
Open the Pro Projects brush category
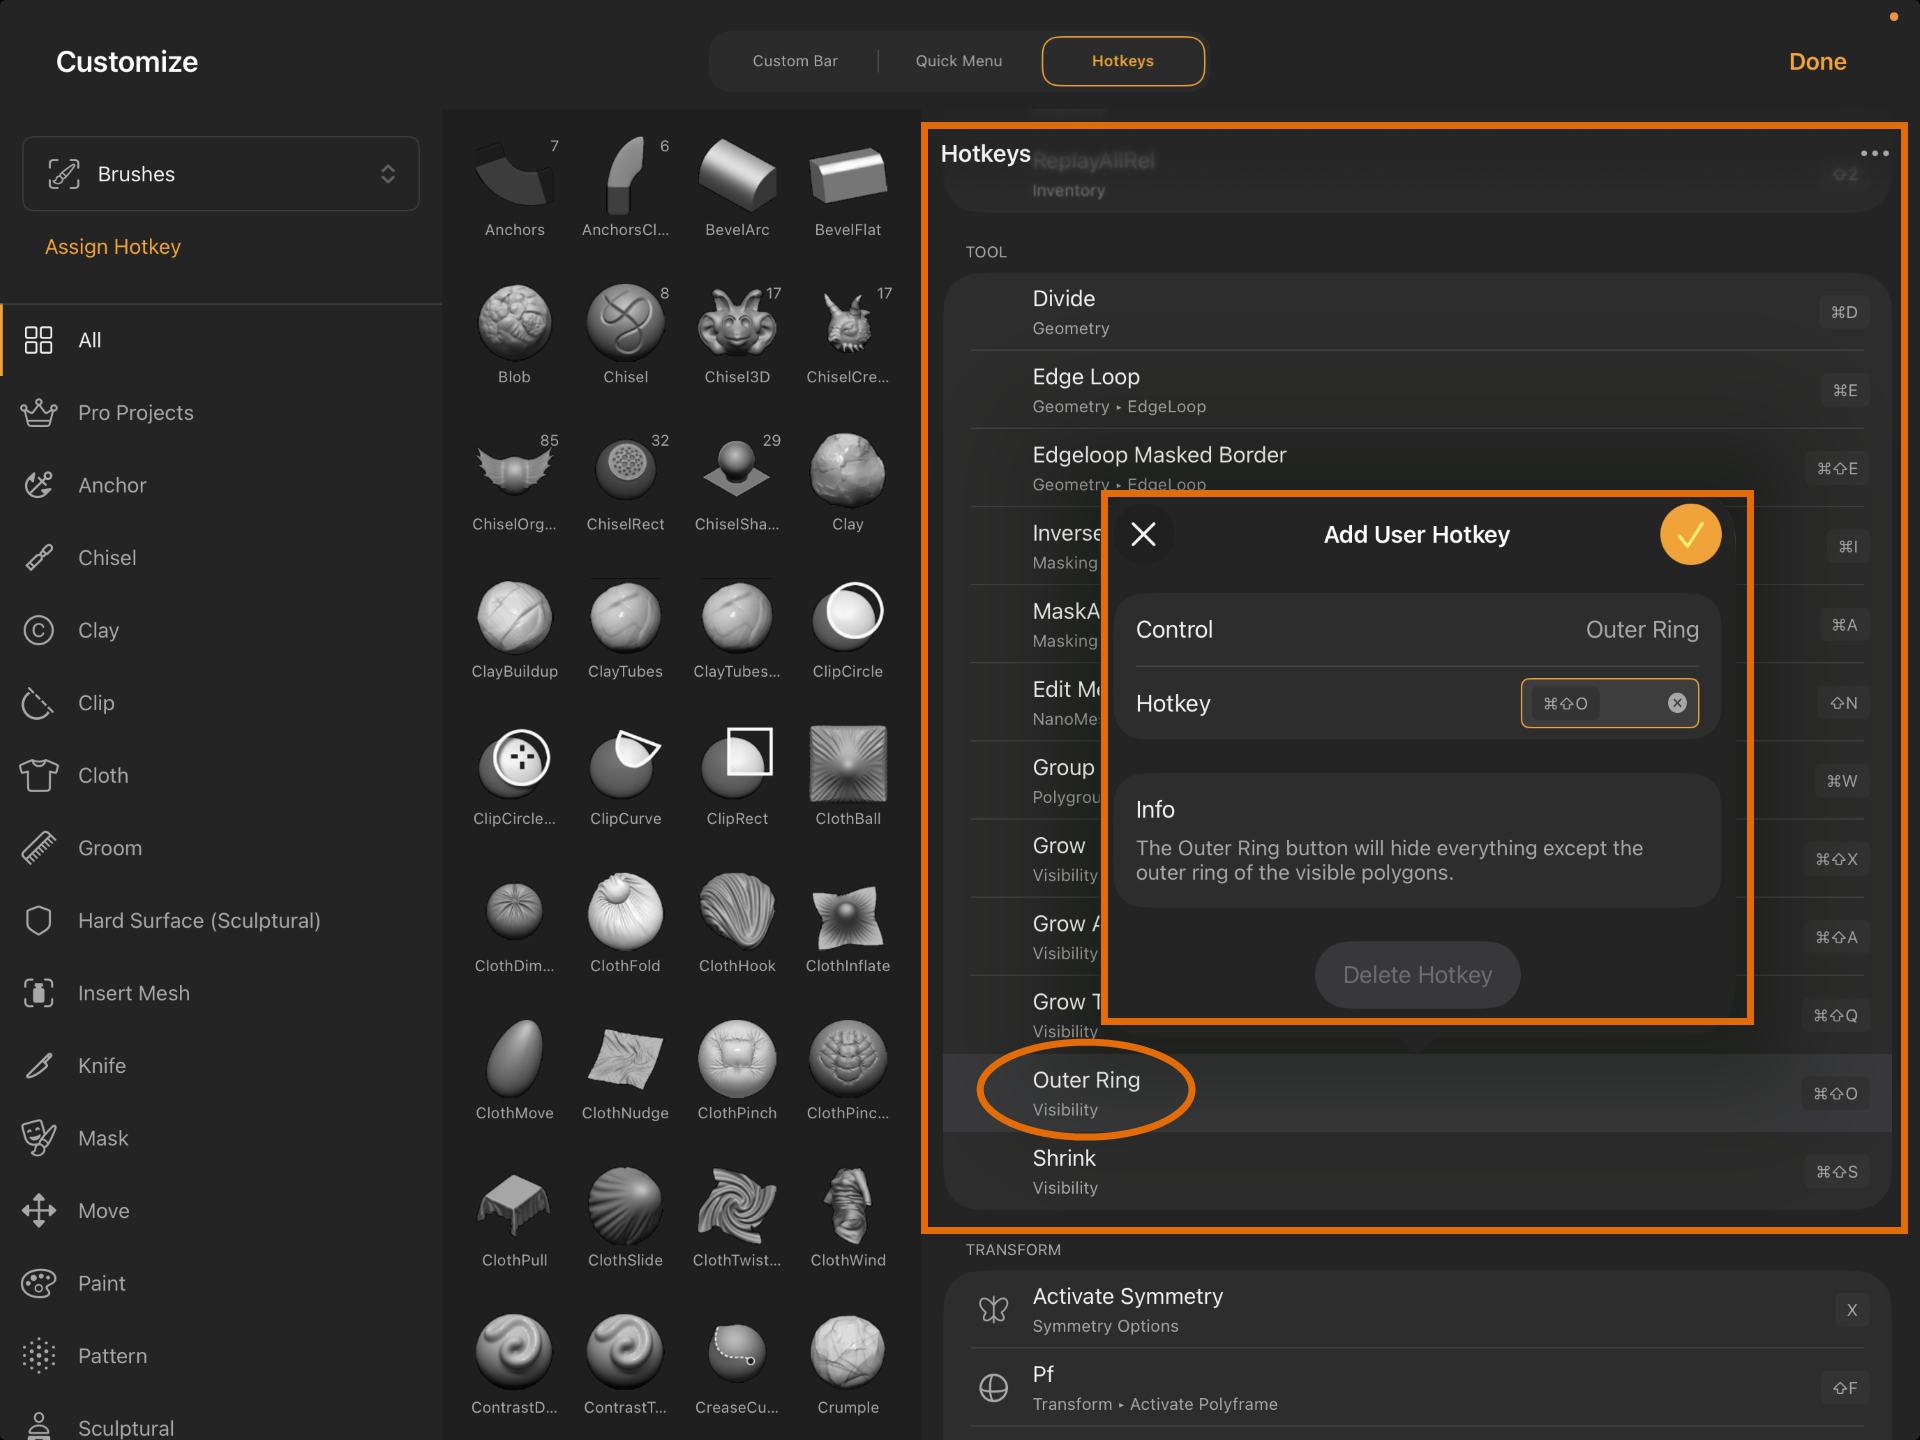pyautogui.click(x=221, y=413)
